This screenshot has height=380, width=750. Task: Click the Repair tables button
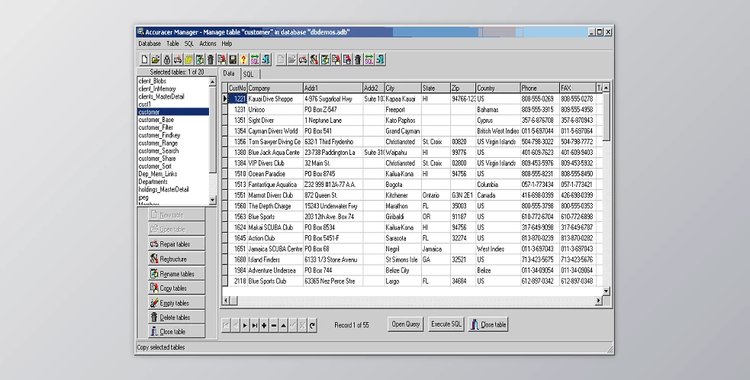176,244
